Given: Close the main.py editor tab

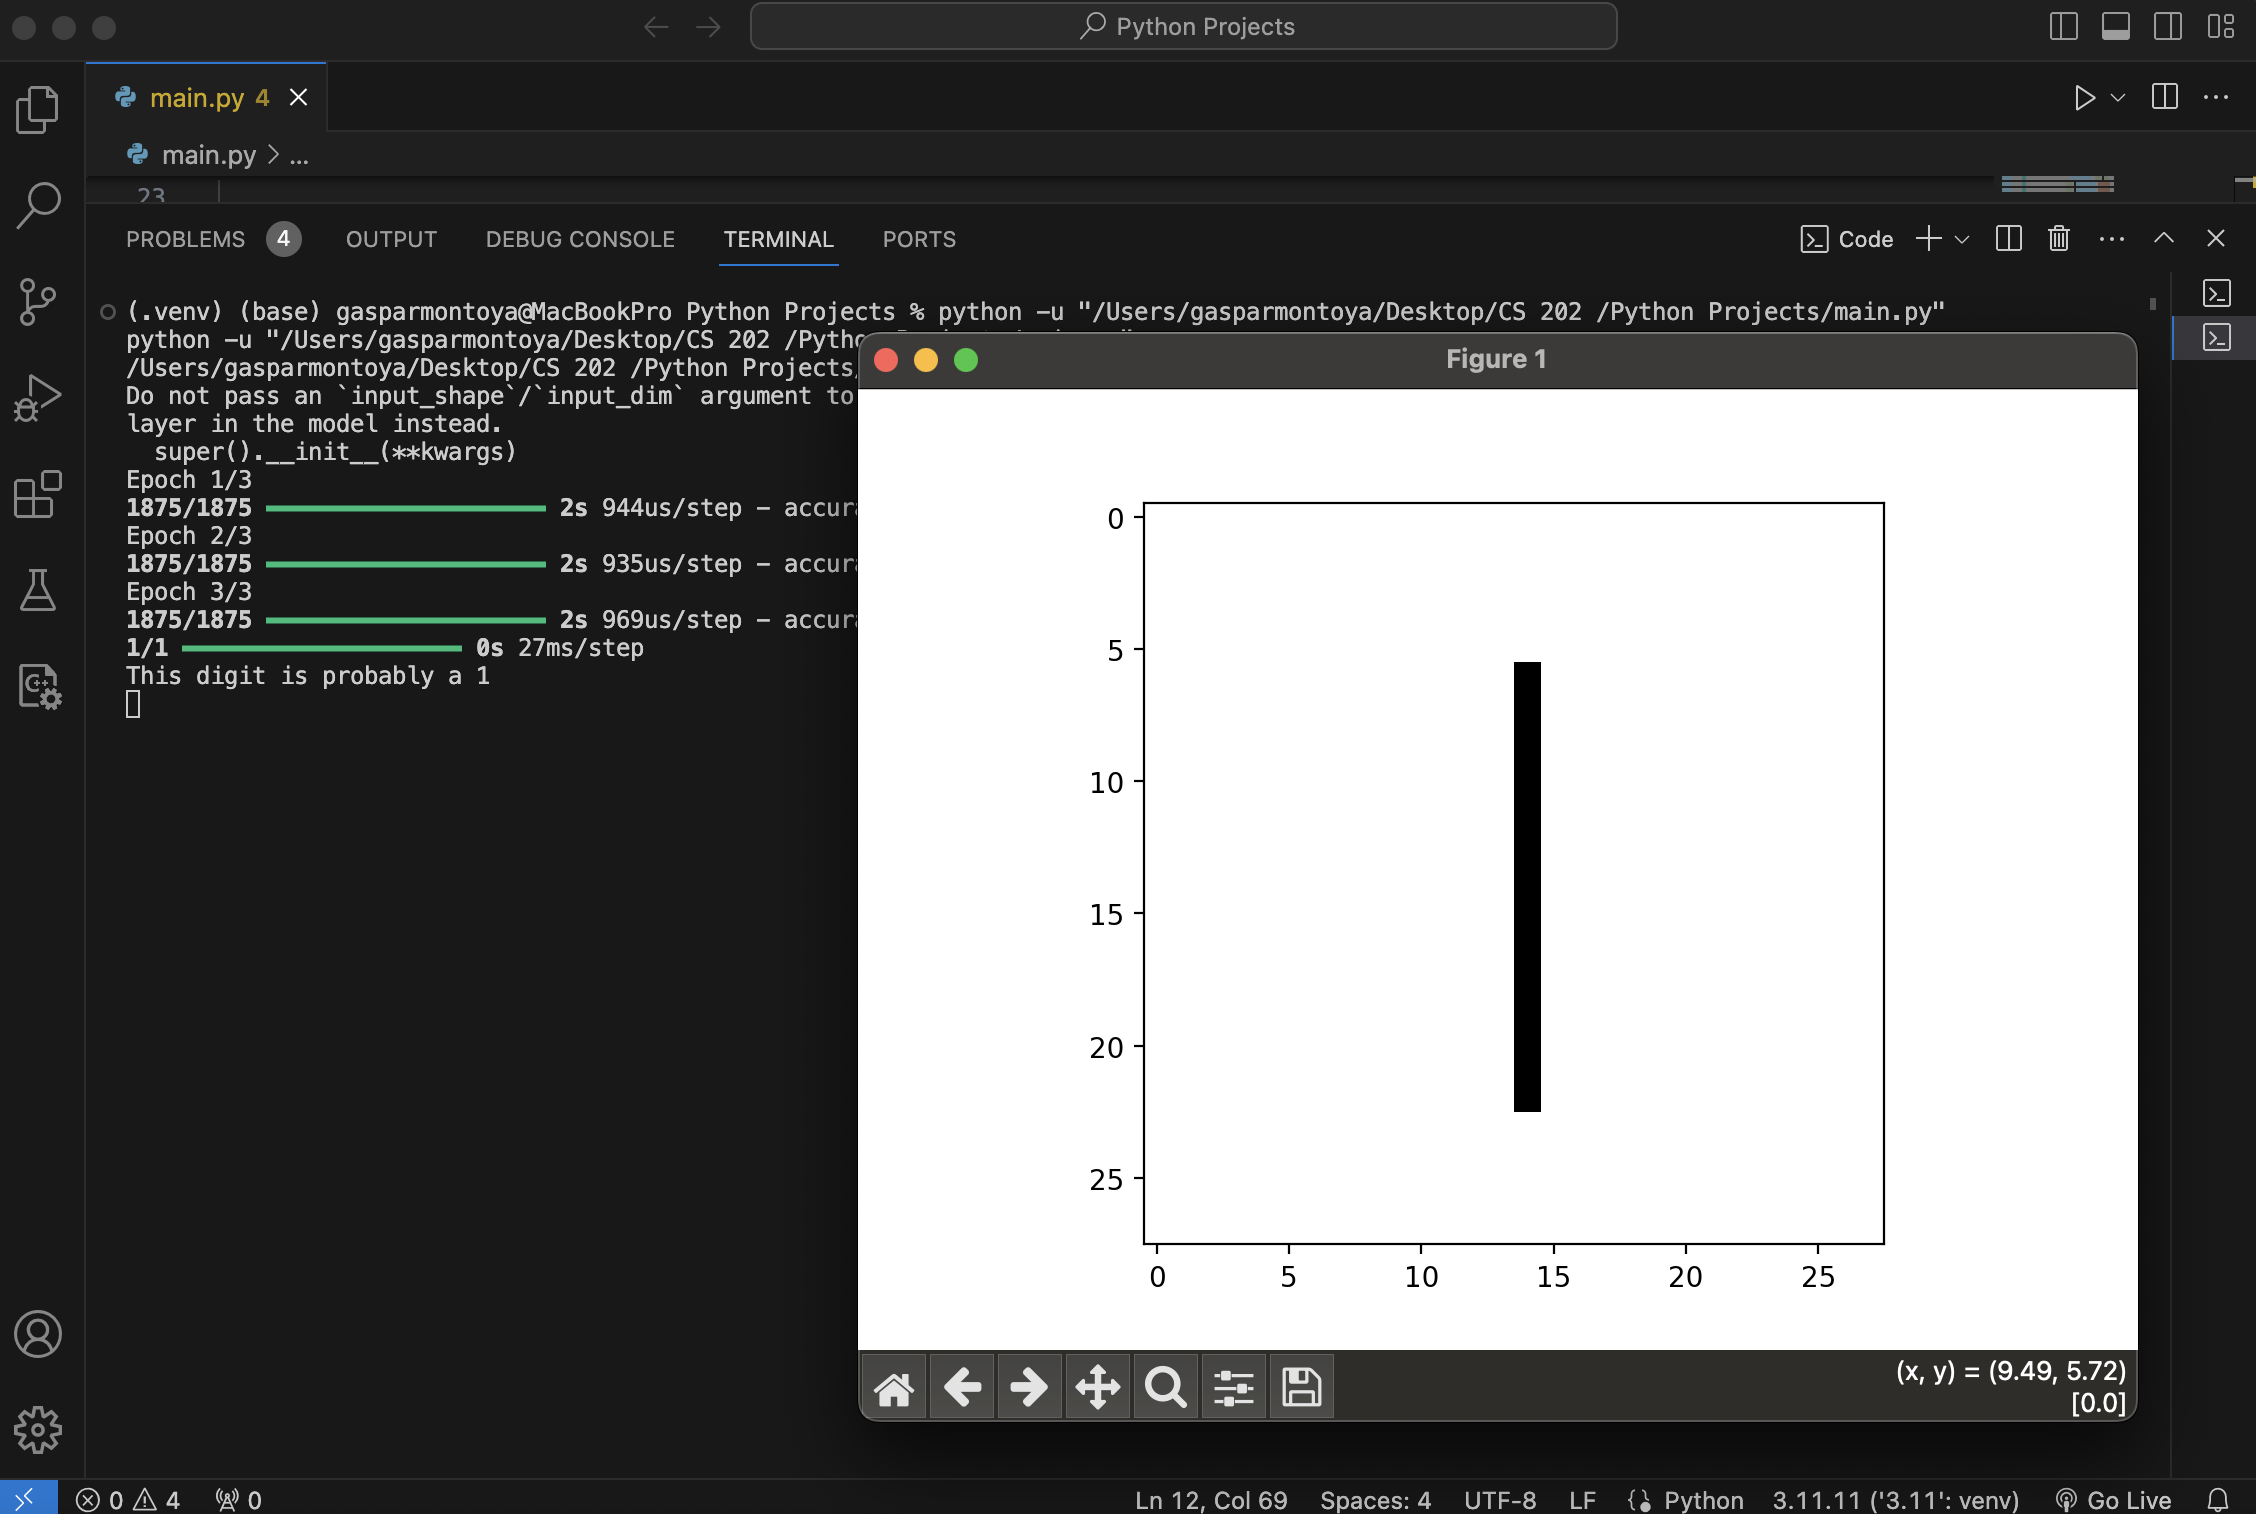Looking at the screenshot, I should (298, 97).
